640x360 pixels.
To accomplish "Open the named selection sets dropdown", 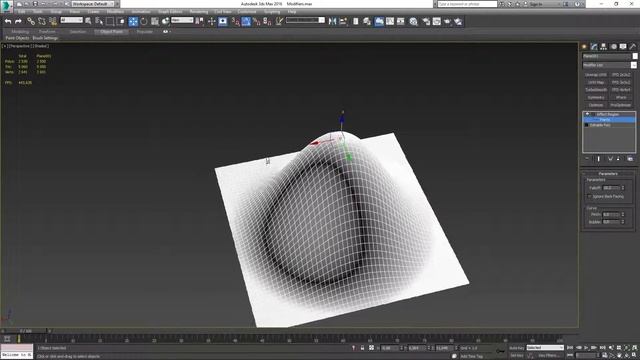I will click(305, 20).
